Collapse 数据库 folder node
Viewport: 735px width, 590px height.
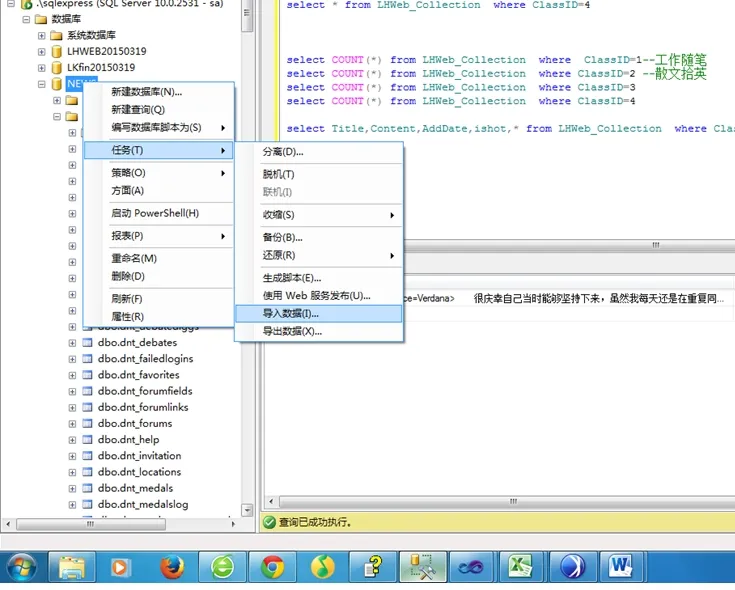26,19
